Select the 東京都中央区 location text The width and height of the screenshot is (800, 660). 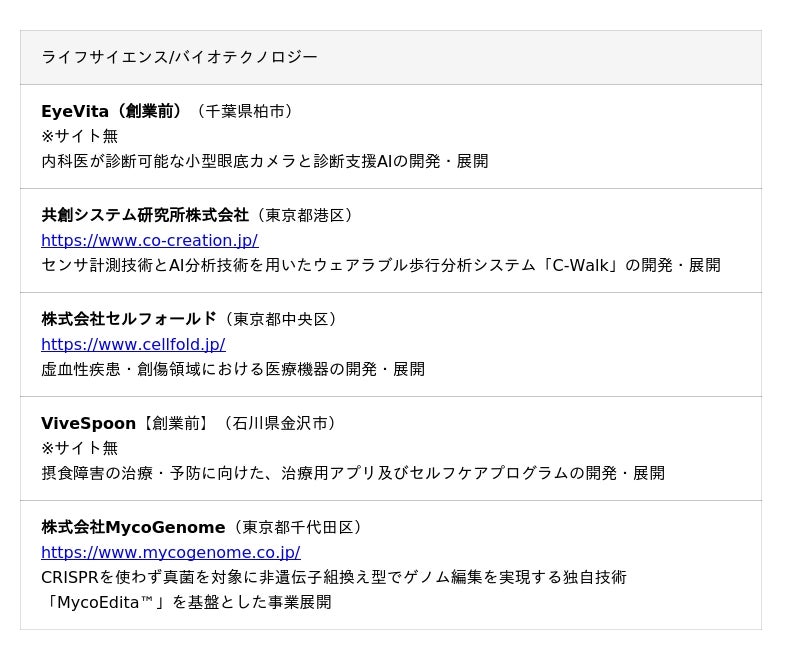281,319
